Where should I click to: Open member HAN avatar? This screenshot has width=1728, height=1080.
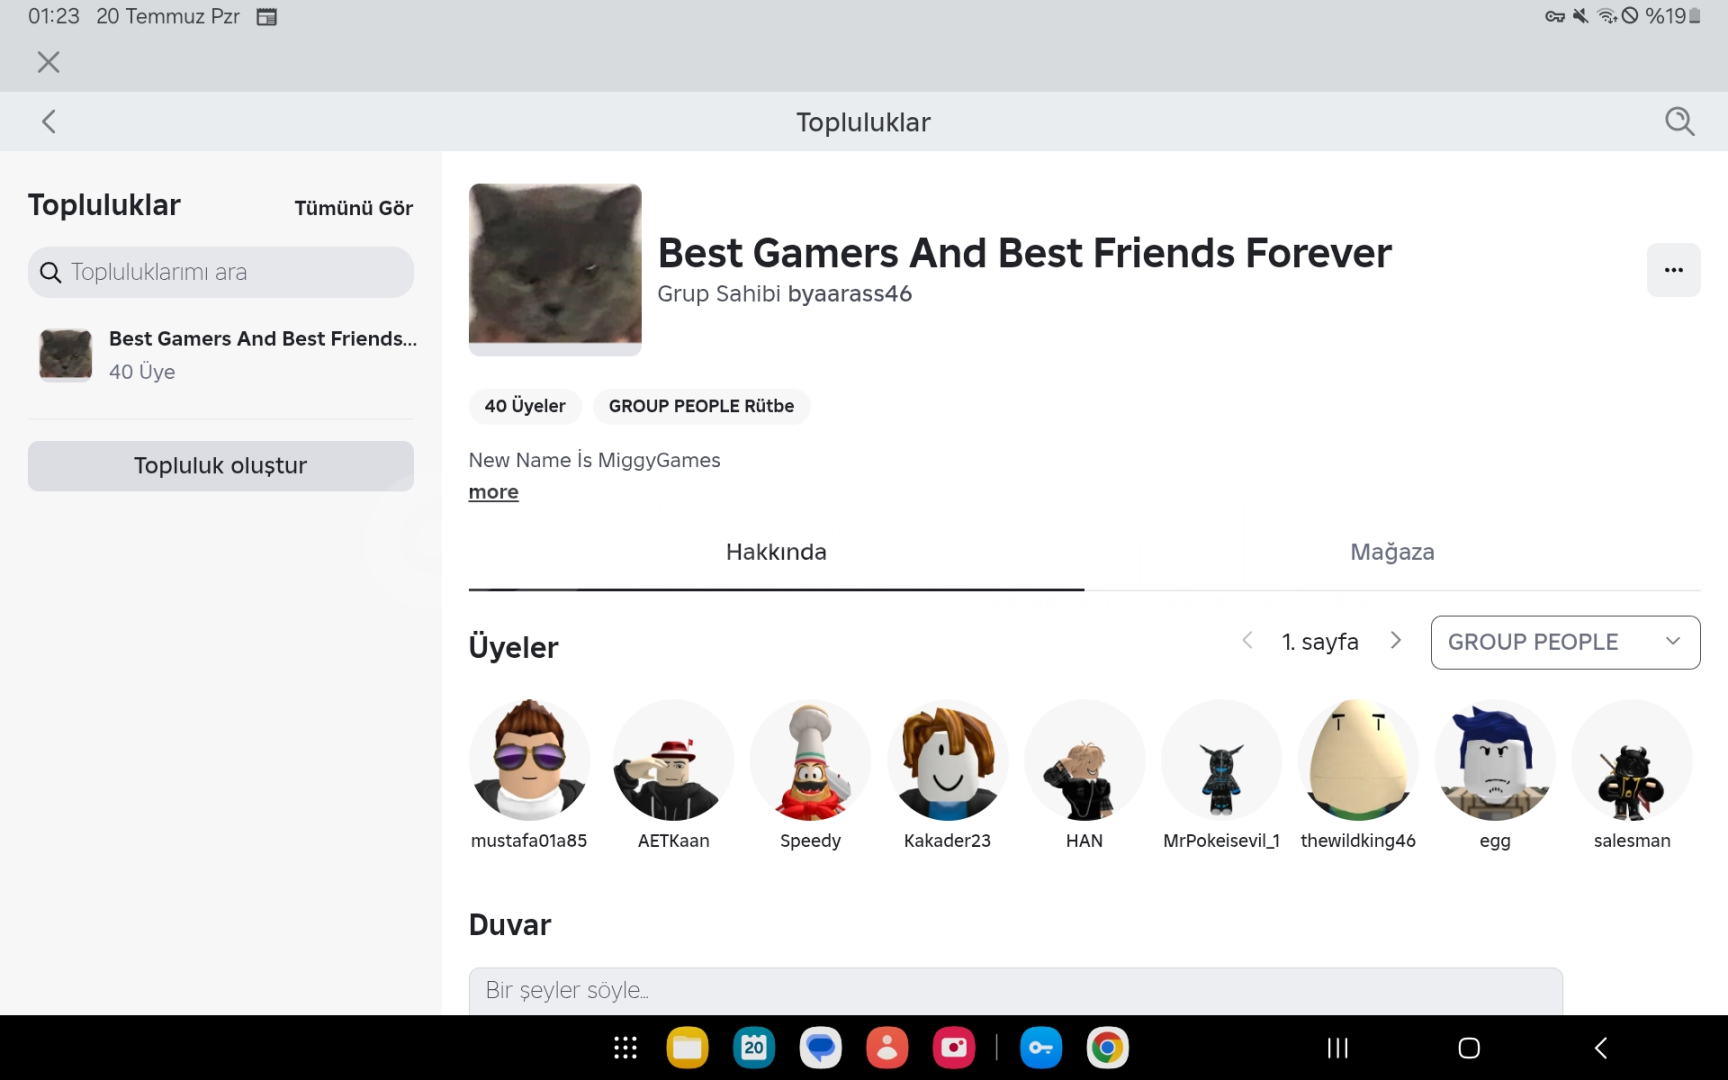pos(1084,760)
